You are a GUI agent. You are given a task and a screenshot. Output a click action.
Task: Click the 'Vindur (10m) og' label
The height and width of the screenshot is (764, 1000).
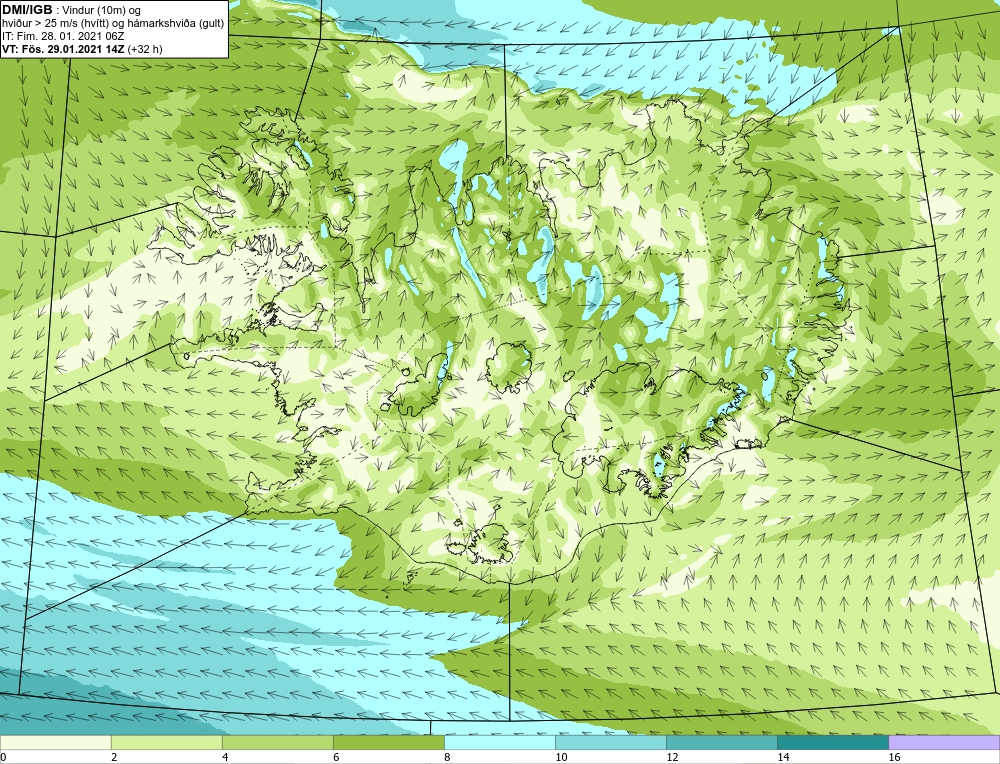[x=102, y=10]
